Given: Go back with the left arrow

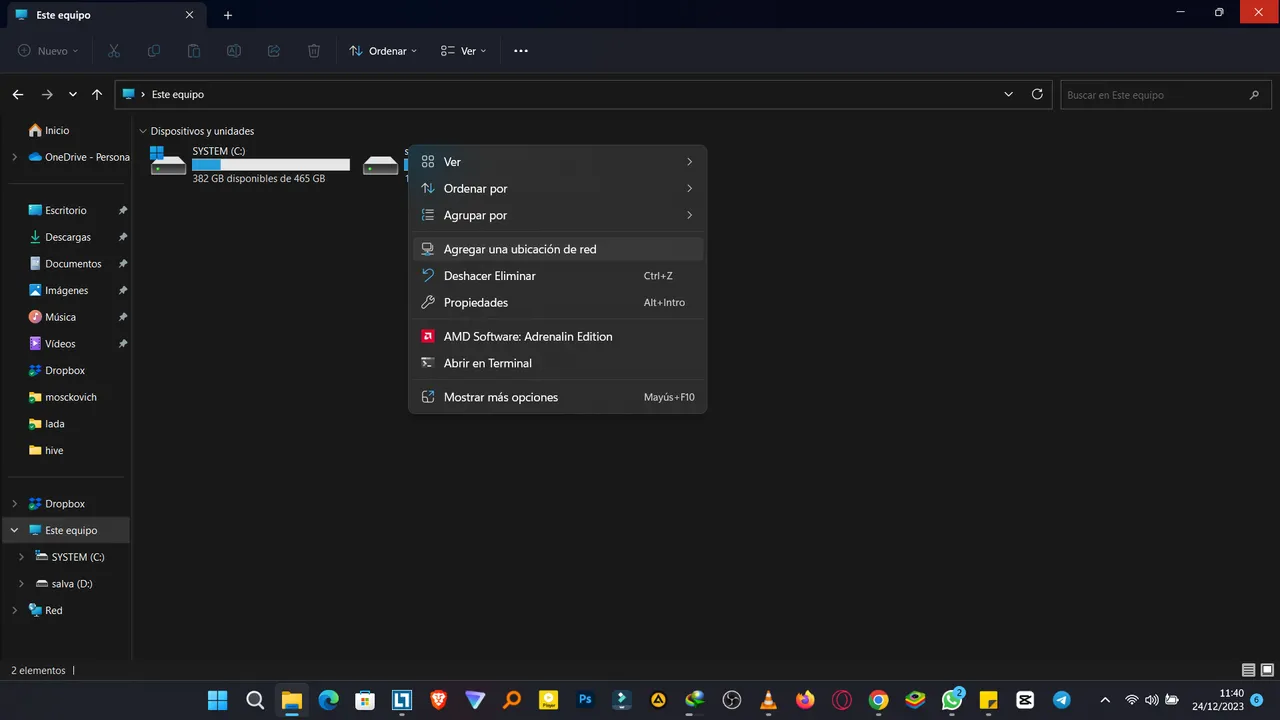Looking at the screenshot, I should [x=18, y=95].
